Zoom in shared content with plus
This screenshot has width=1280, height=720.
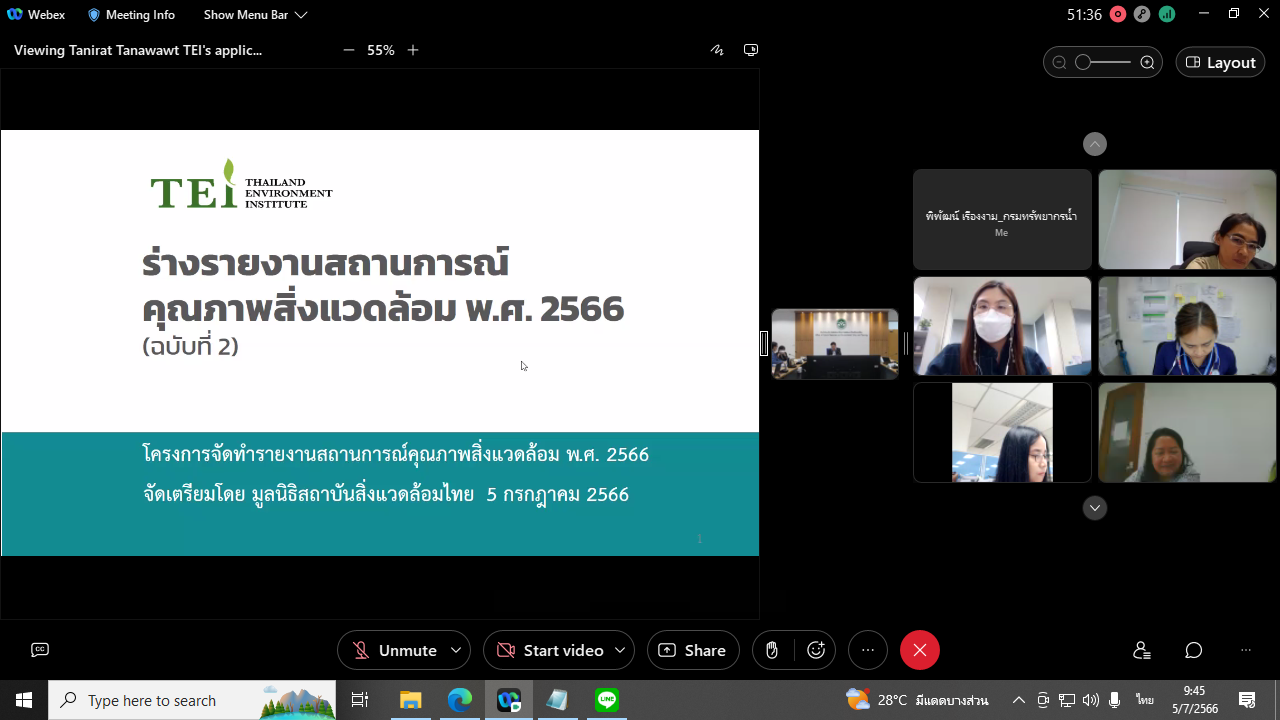413,50
